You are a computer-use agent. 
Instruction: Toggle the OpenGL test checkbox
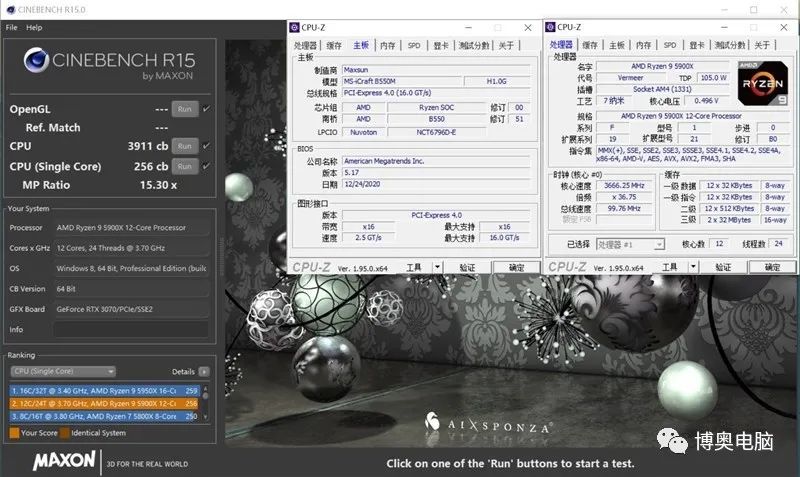206,109
